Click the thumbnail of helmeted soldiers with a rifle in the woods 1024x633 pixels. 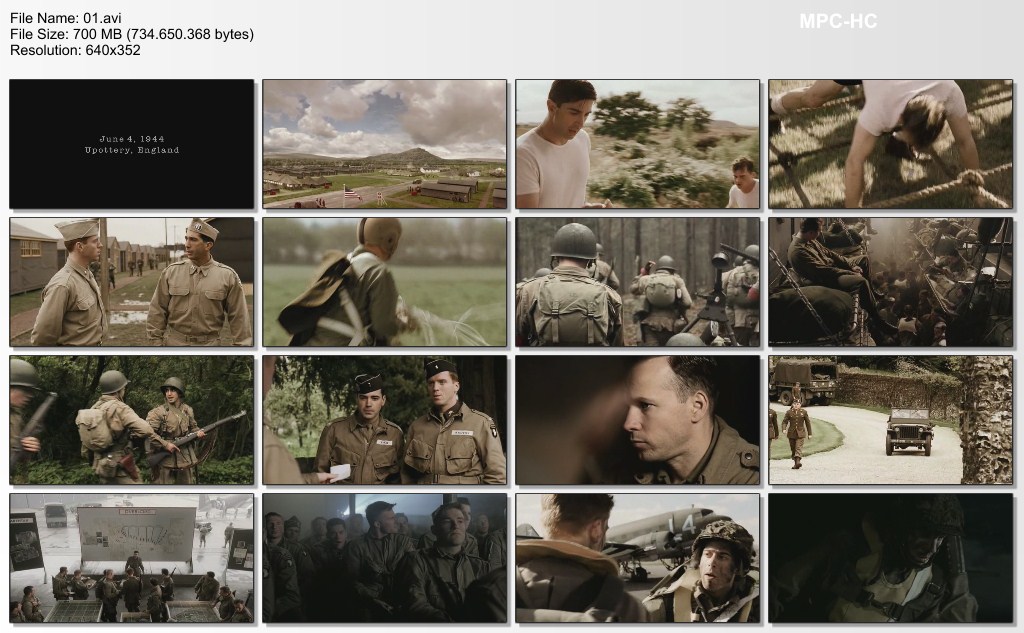131,420
